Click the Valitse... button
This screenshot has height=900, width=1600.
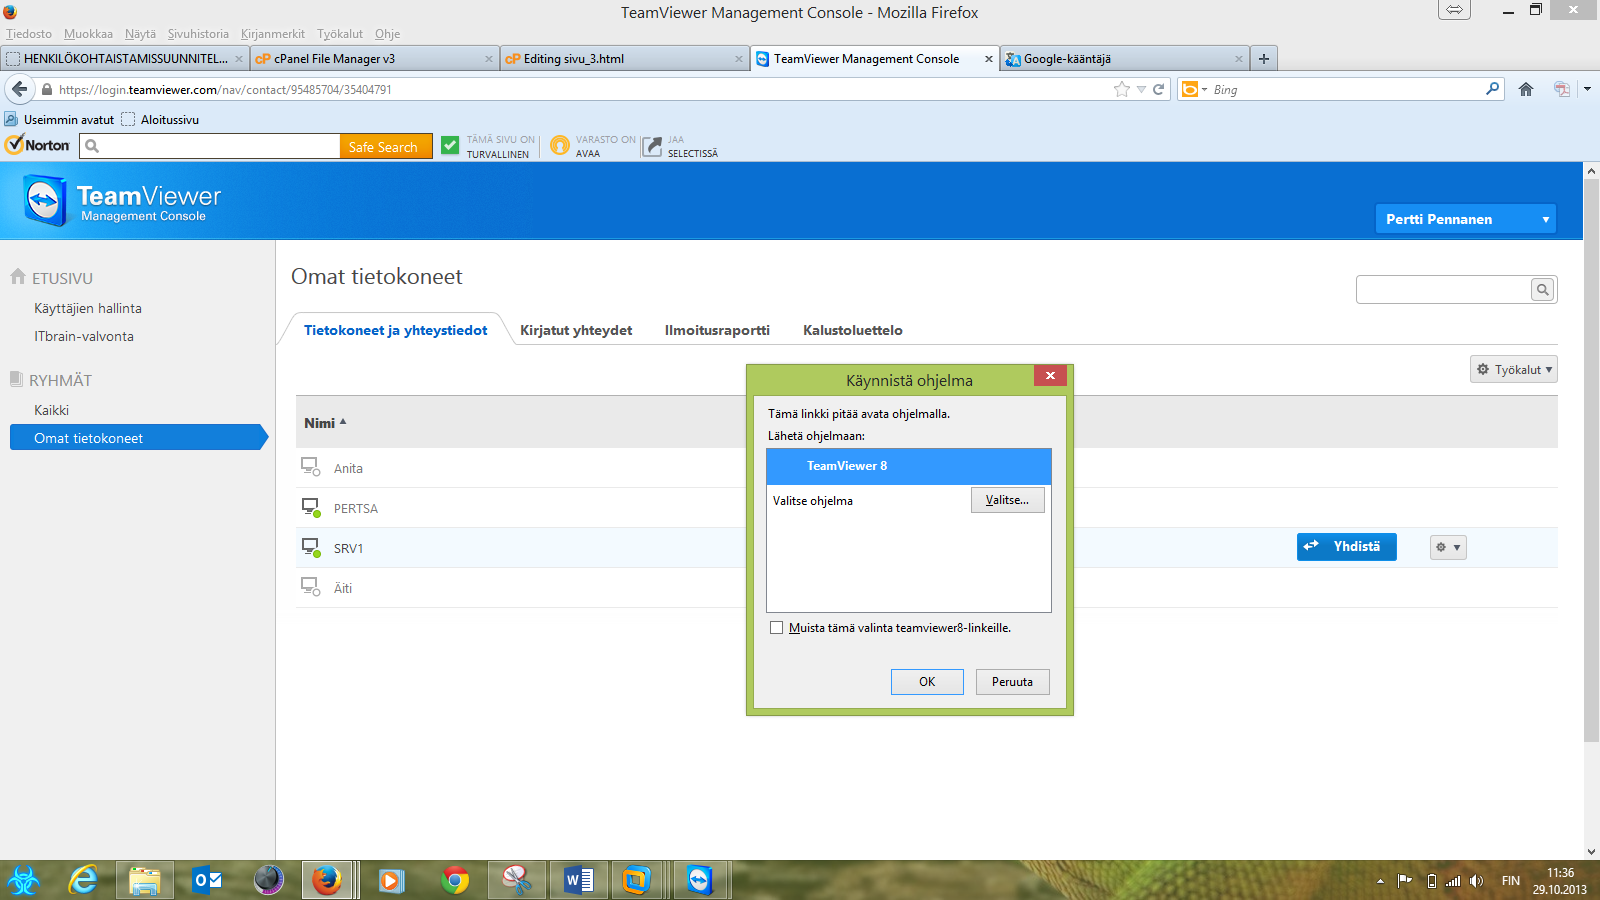pos(1007,500)
